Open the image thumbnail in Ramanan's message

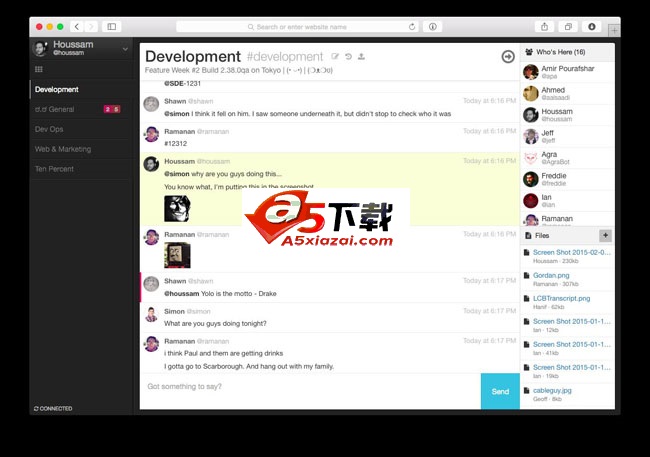pyautogui.click(x=177, y=255)
